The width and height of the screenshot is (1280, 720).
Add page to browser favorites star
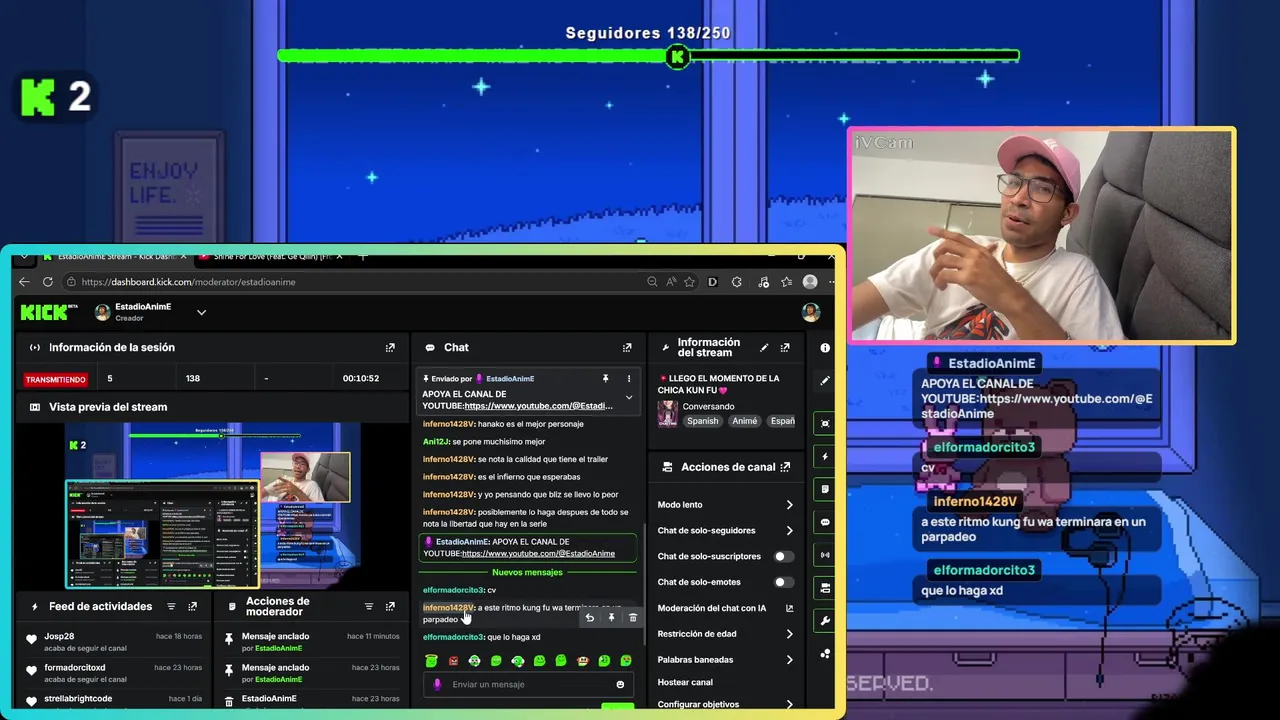[x=690, y=282]
